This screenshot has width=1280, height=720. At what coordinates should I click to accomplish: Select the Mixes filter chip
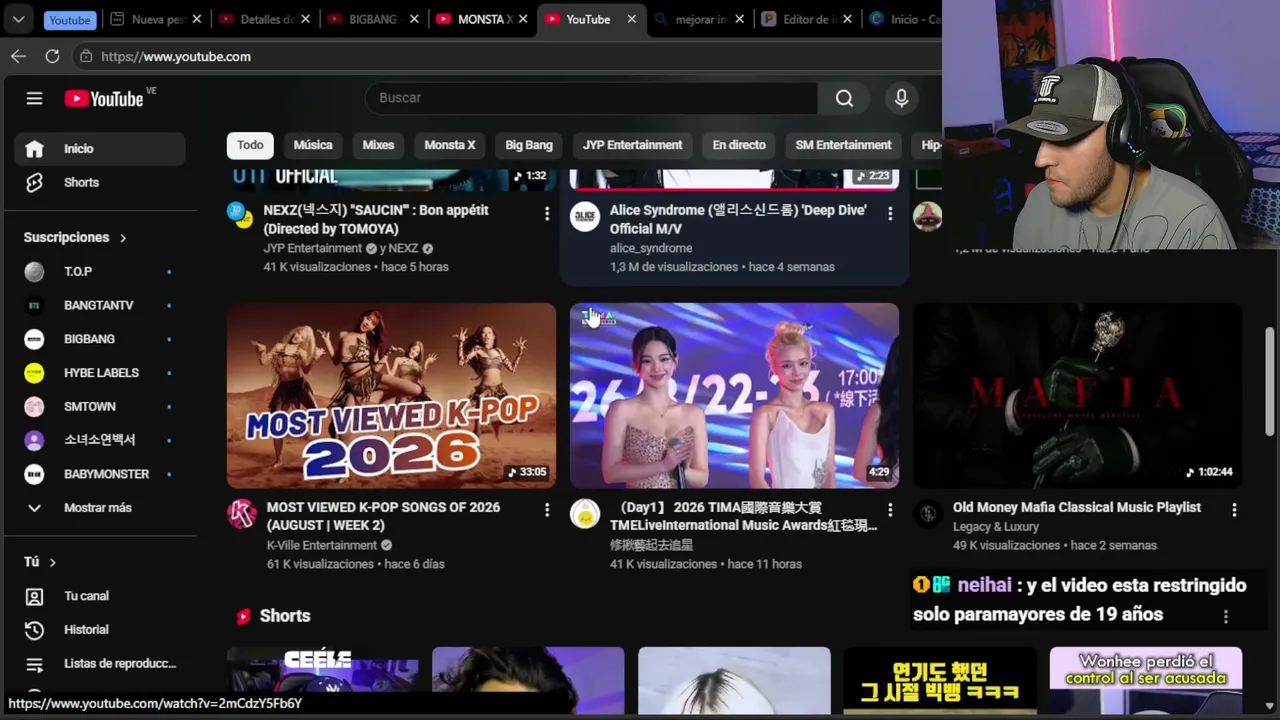click(378, 145)
